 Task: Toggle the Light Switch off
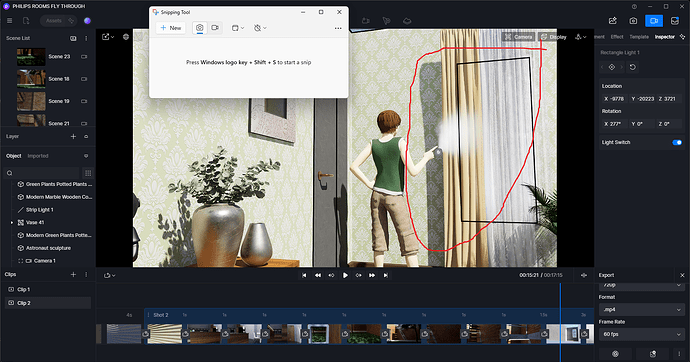(x=677, y=143)
